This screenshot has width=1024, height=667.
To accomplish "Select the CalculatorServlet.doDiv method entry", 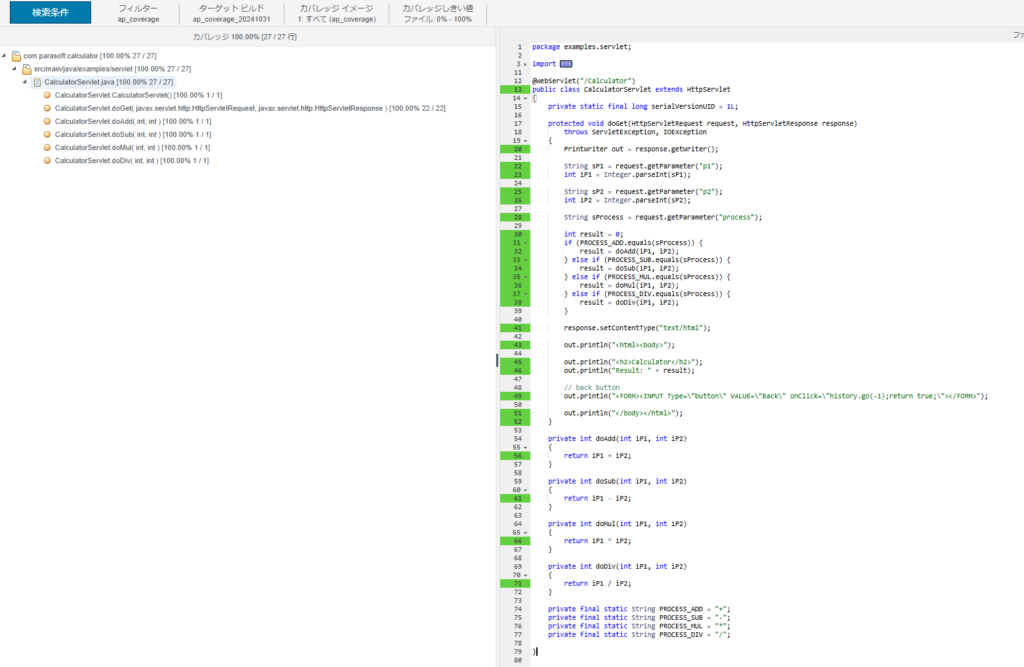I will (x=132, y=160).
